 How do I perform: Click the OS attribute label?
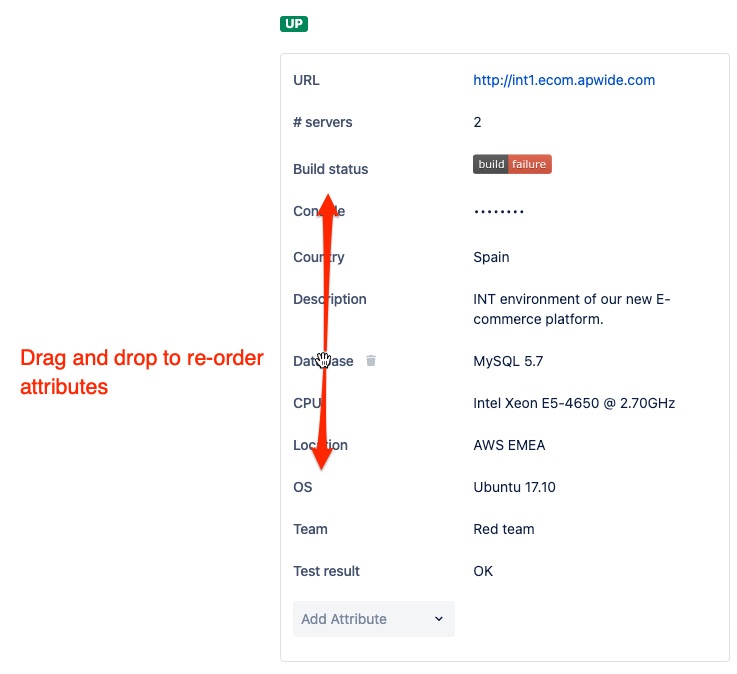coord(302,487)
